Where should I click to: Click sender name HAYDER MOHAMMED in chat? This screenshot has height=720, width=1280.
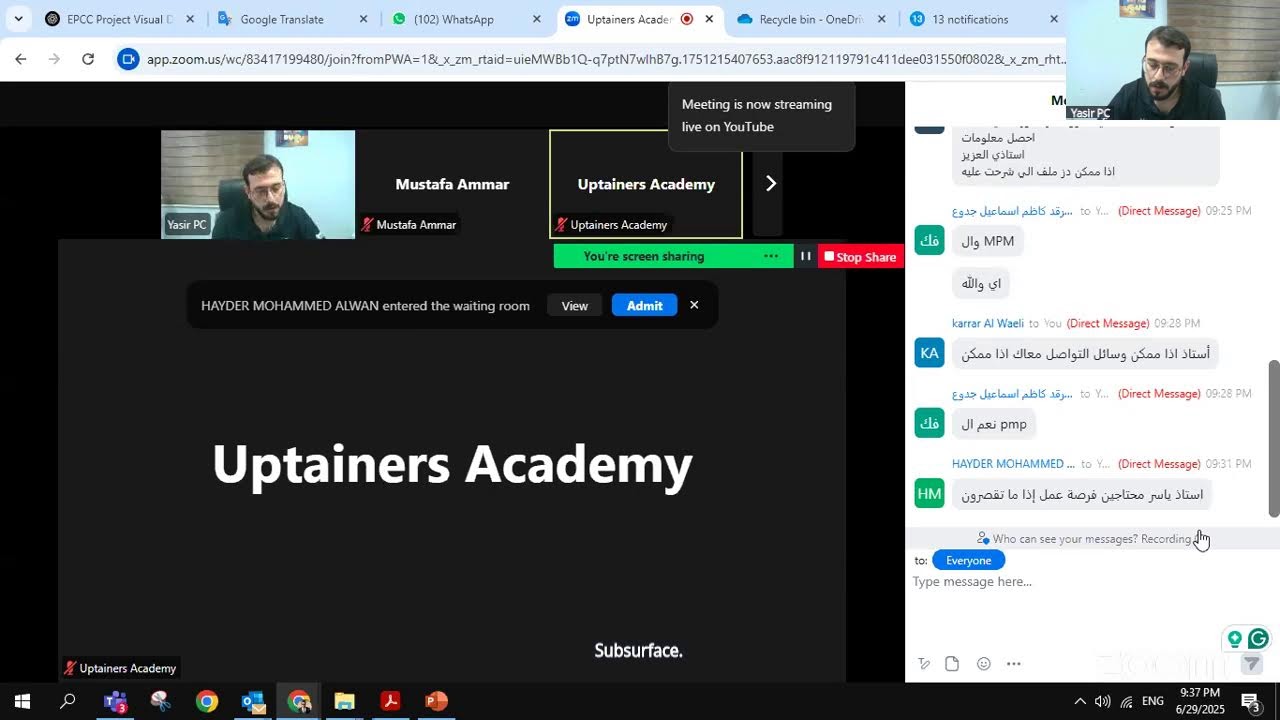pyautogui.click(x=1013, y=464)
